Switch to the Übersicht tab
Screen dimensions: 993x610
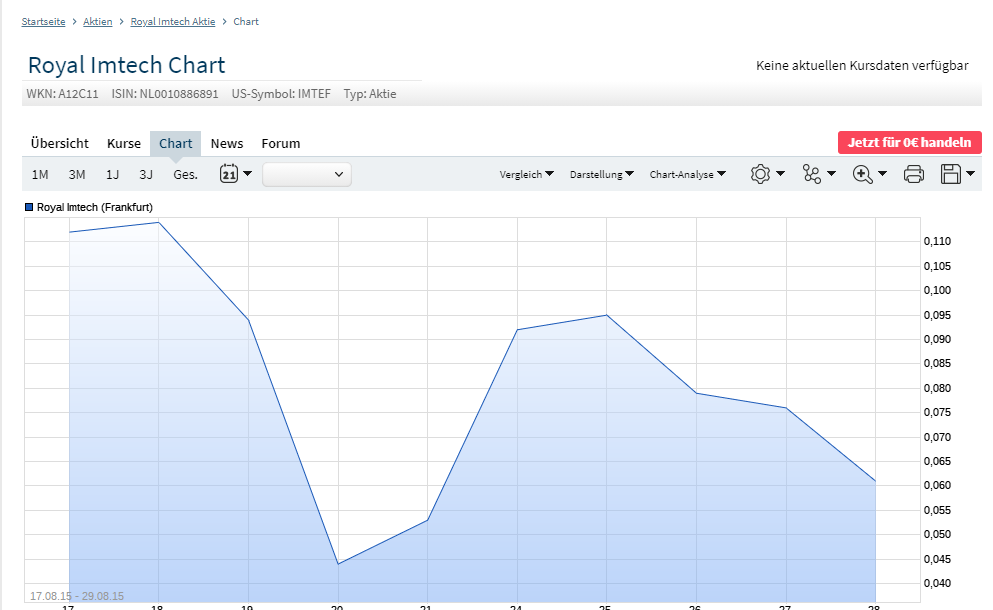60,143
